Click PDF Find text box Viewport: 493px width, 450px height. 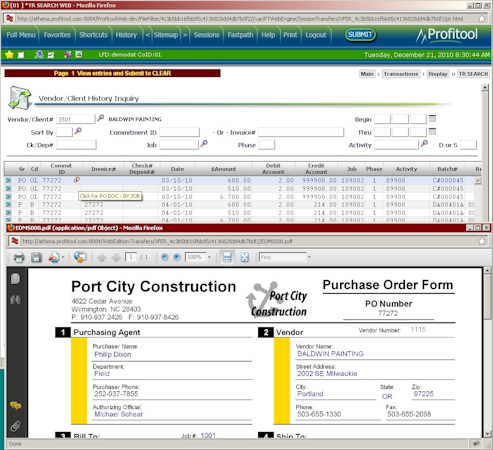pos(283,257)
